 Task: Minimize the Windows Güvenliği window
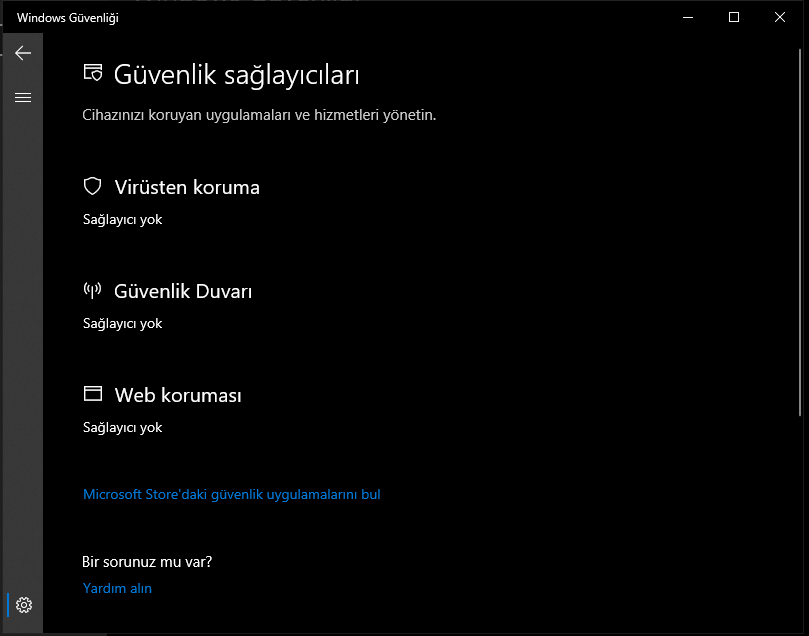tap(688, 18)
